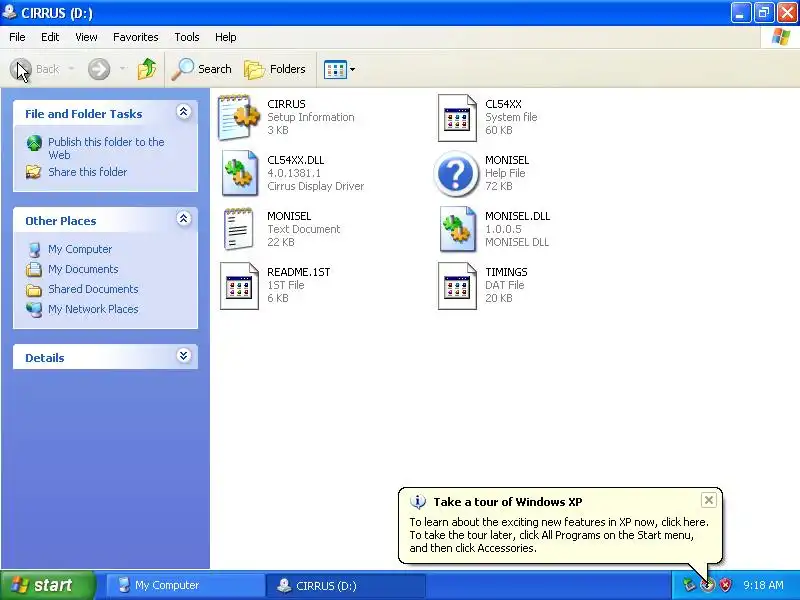The image size is (800, 600).
Task: Select the TIMINGS DAT File icon
Action: pos(457,286)
